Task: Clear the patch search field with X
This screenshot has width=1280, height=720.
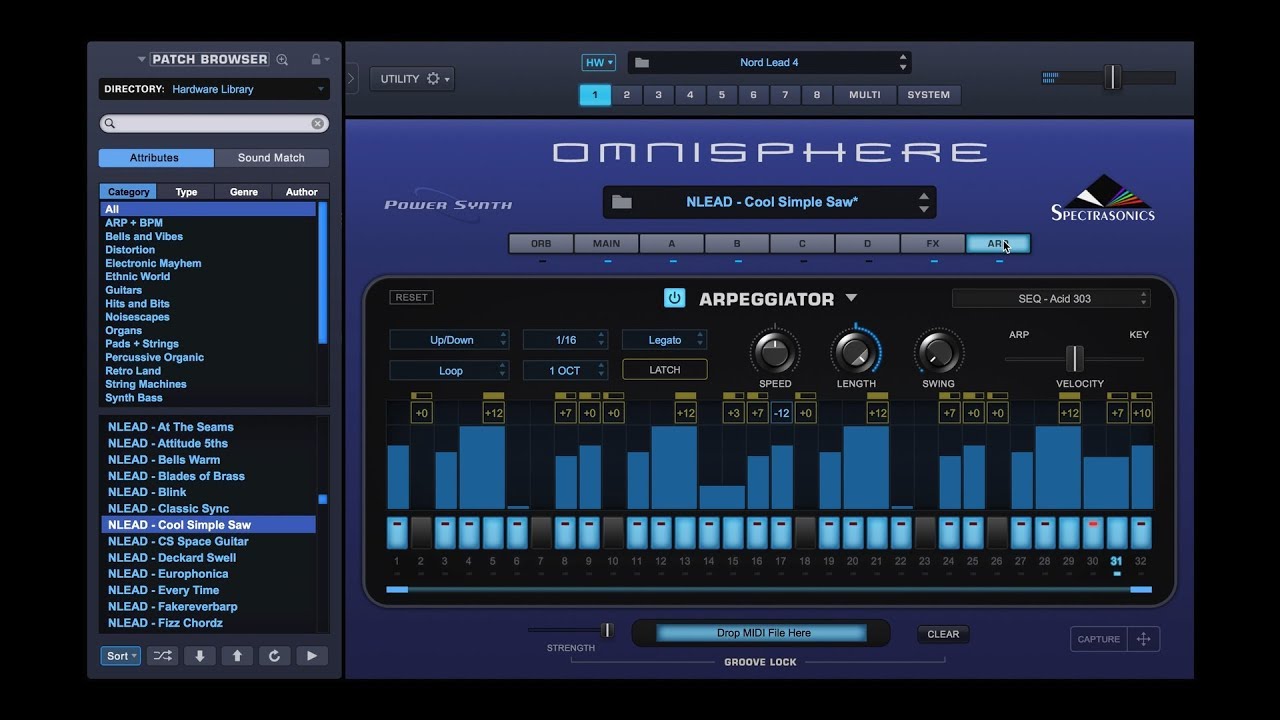Action: [318, 123]
